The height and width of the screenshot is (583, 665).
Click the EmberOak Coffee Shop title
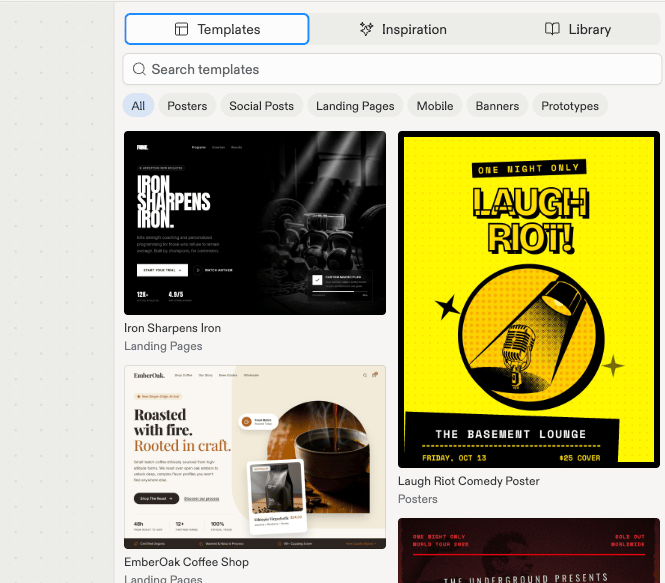pyautogui.click(x=186, y=562)
